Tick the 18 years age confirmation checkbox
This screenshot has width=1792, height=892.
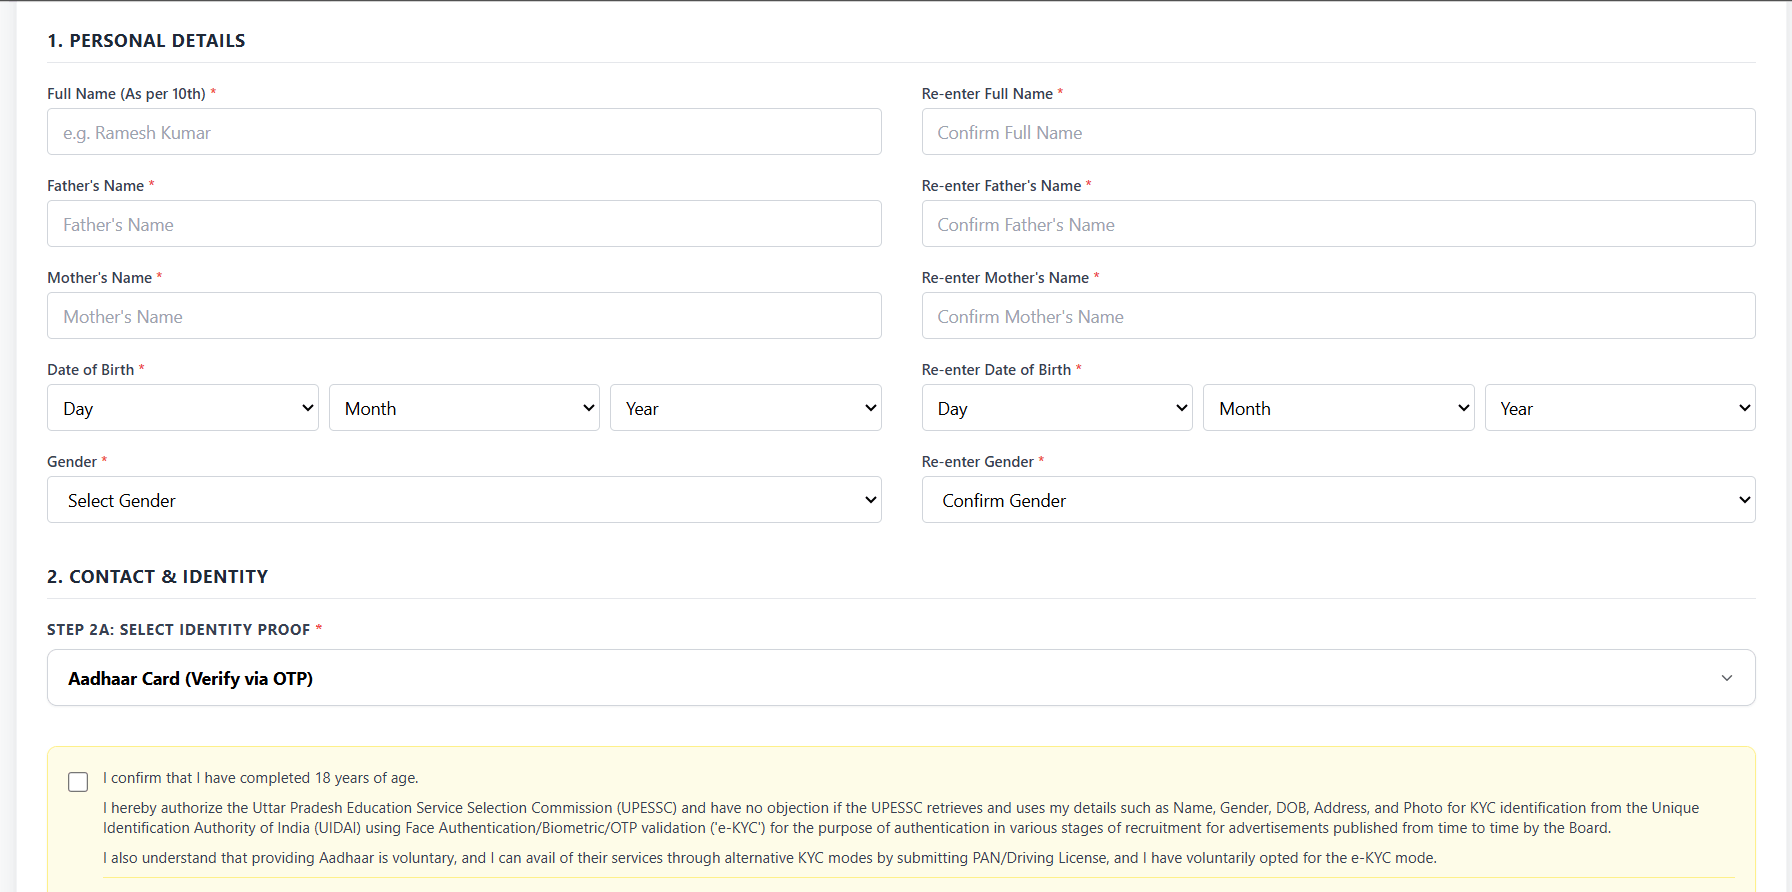78,782
